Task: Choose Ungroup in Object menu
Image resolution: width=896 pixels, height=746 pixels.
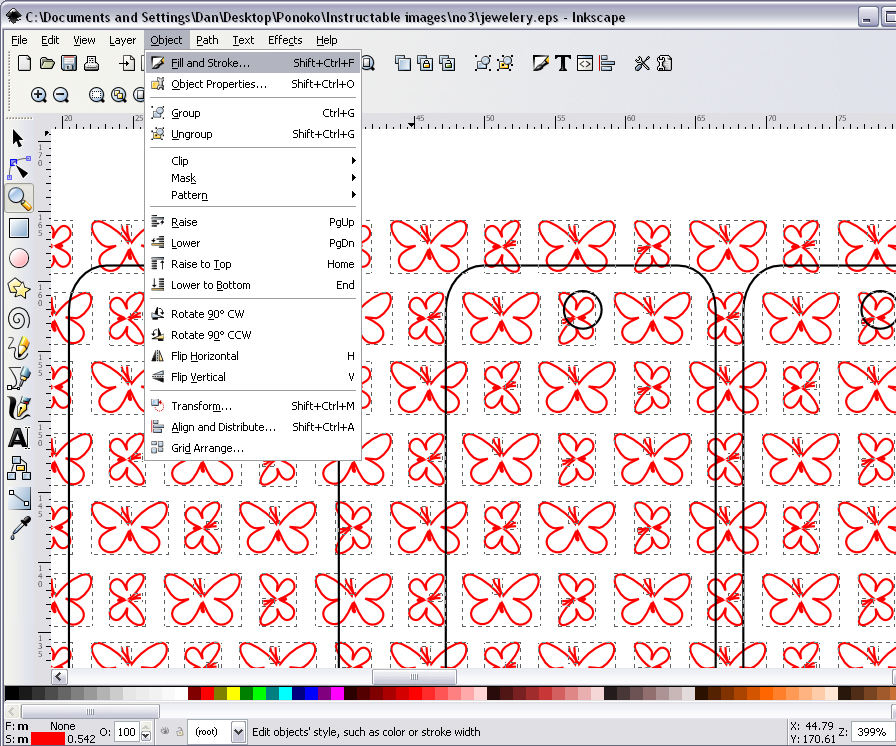Action: coord(254,134)
